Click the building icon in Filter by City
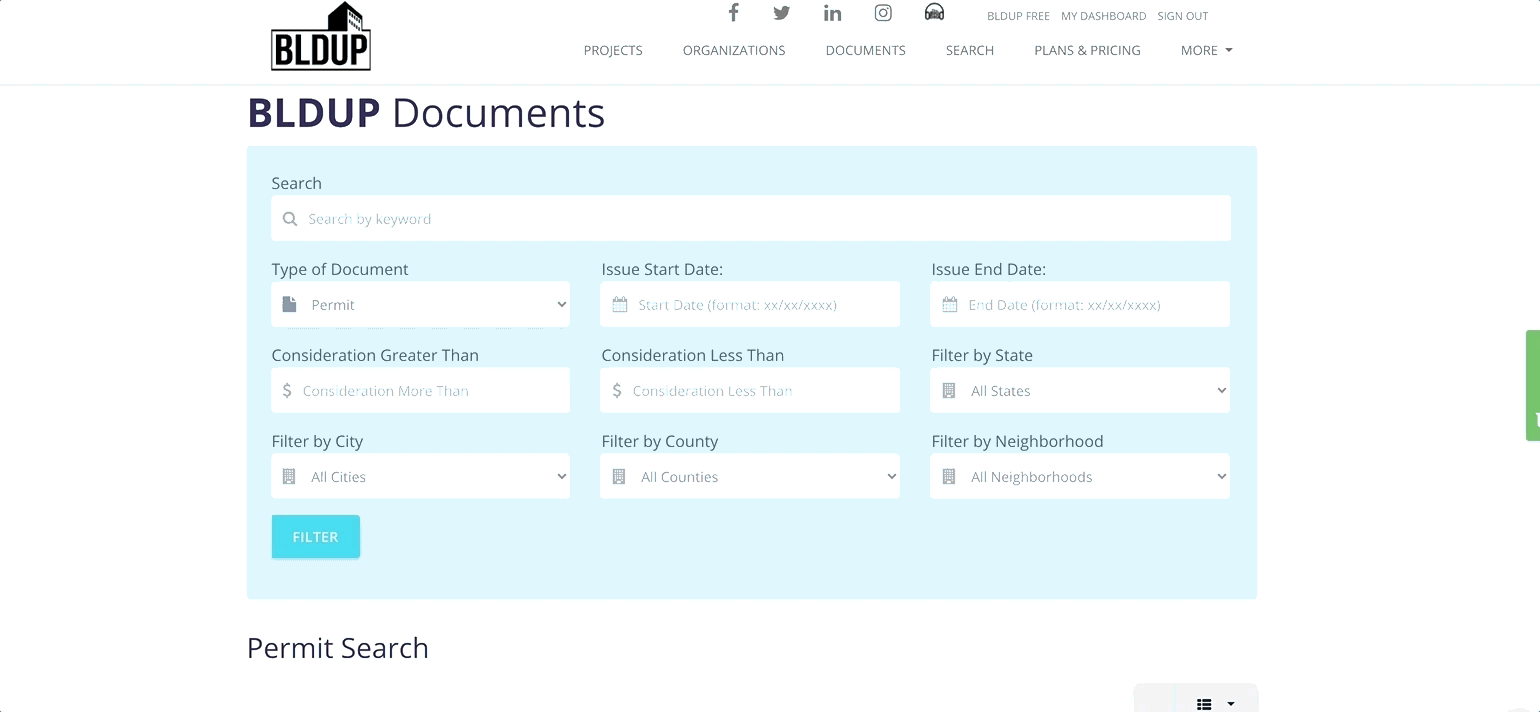 pos(289,477)
